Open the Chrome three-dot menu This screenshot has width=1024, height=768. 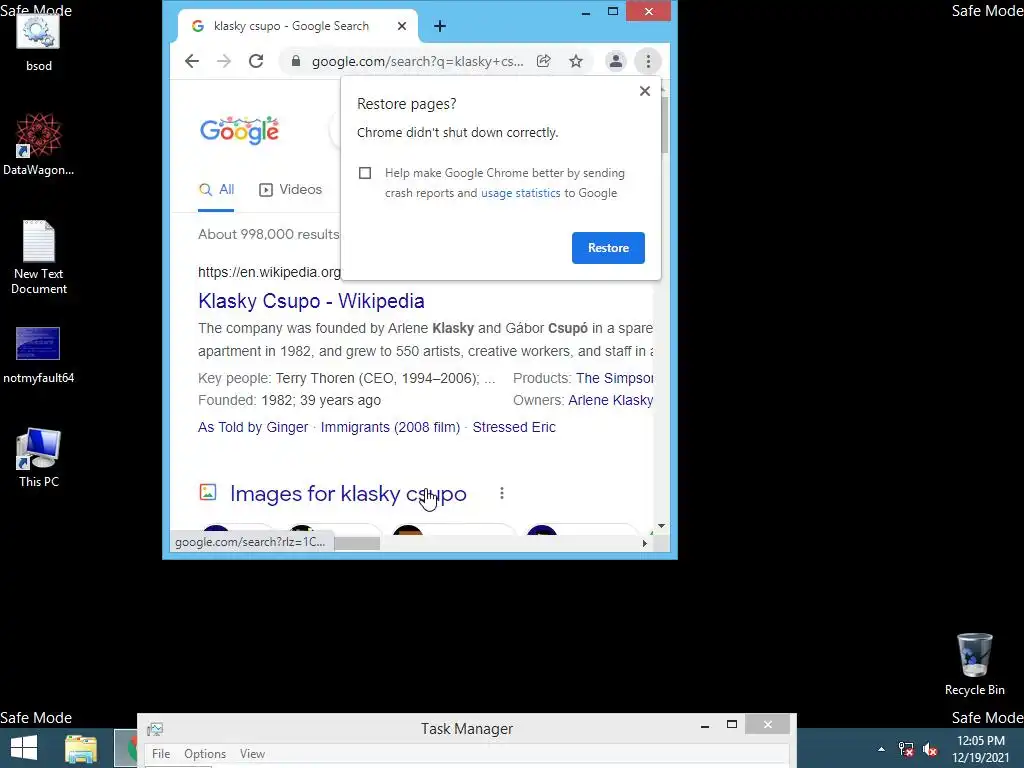click(x=648, y=61)
